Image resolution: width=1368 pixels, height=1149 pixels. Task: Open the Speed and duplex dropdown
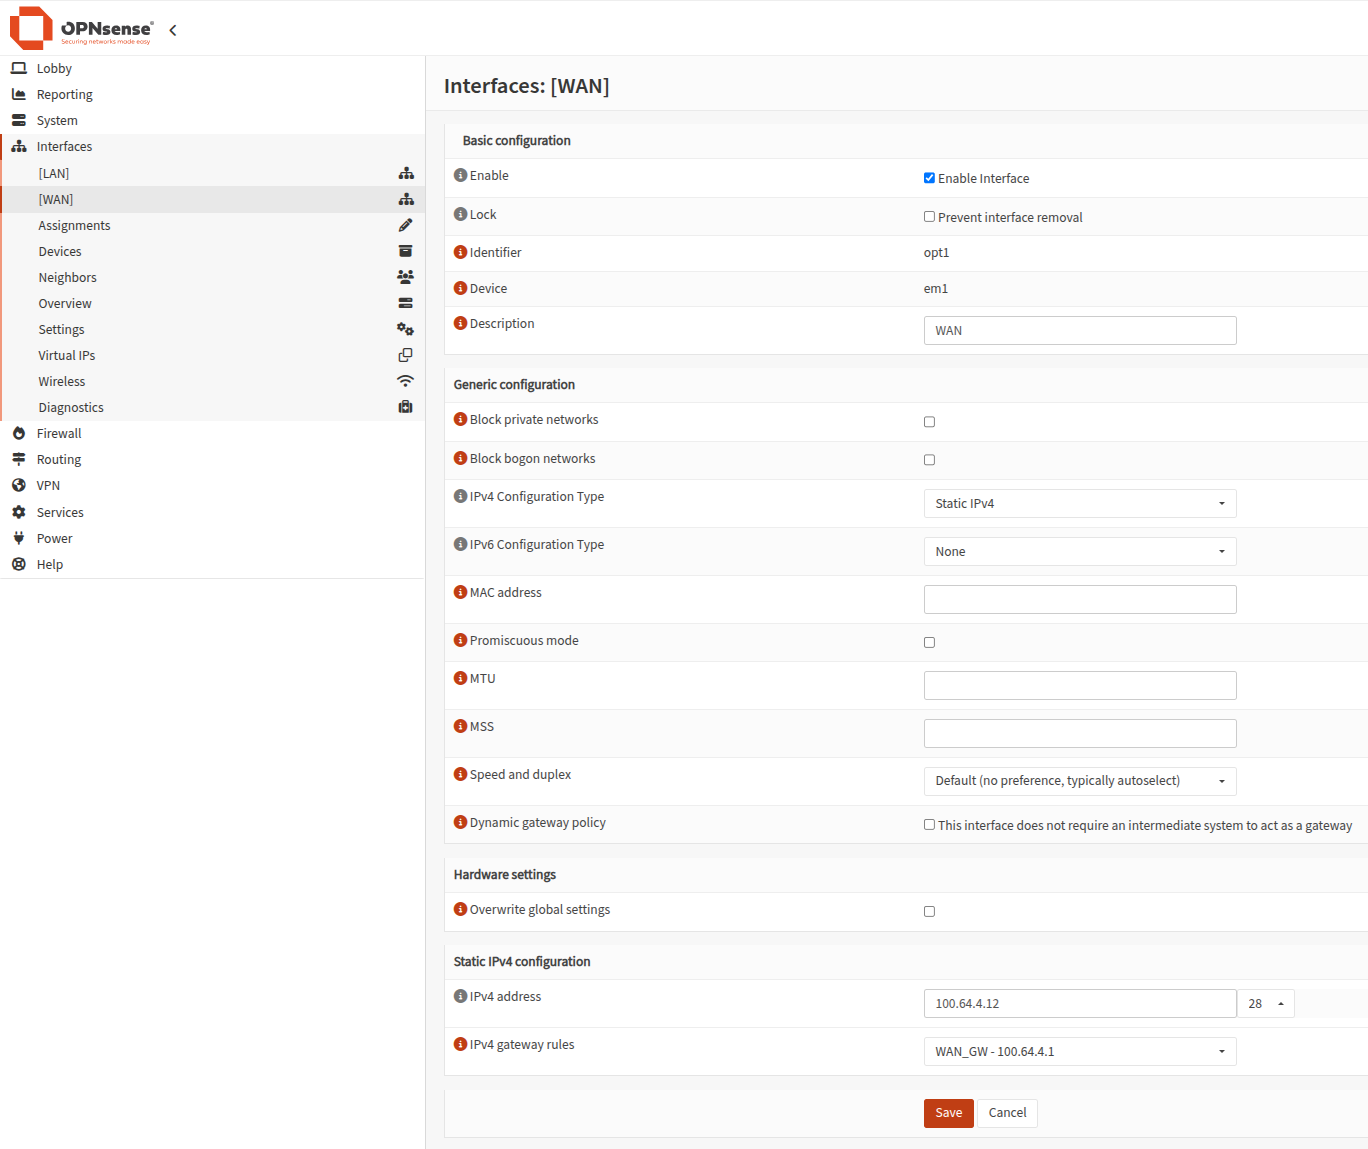coord(1080,781)
